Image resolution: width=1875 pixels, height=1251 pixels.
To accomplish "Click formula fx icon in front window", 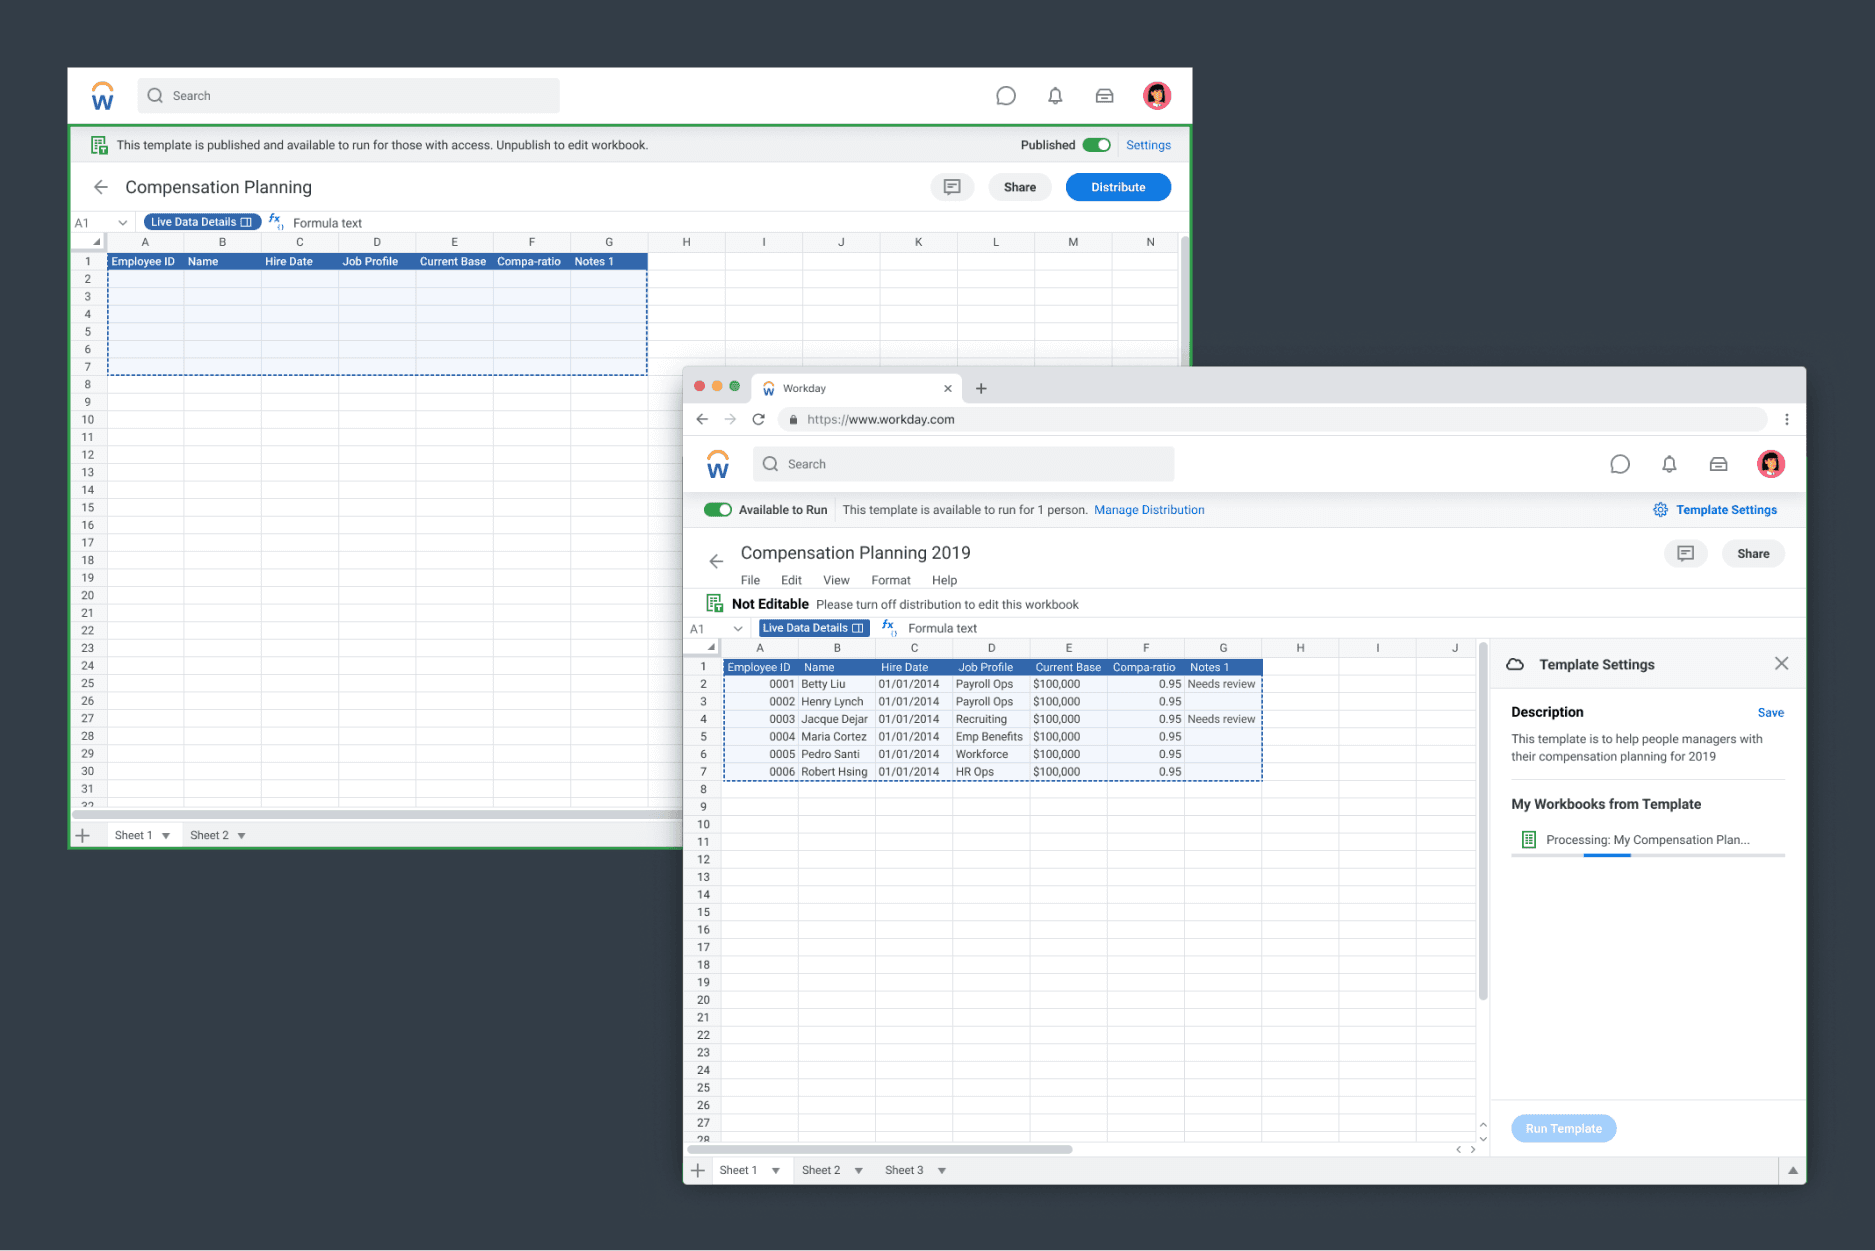I will (x=889, y=628).
